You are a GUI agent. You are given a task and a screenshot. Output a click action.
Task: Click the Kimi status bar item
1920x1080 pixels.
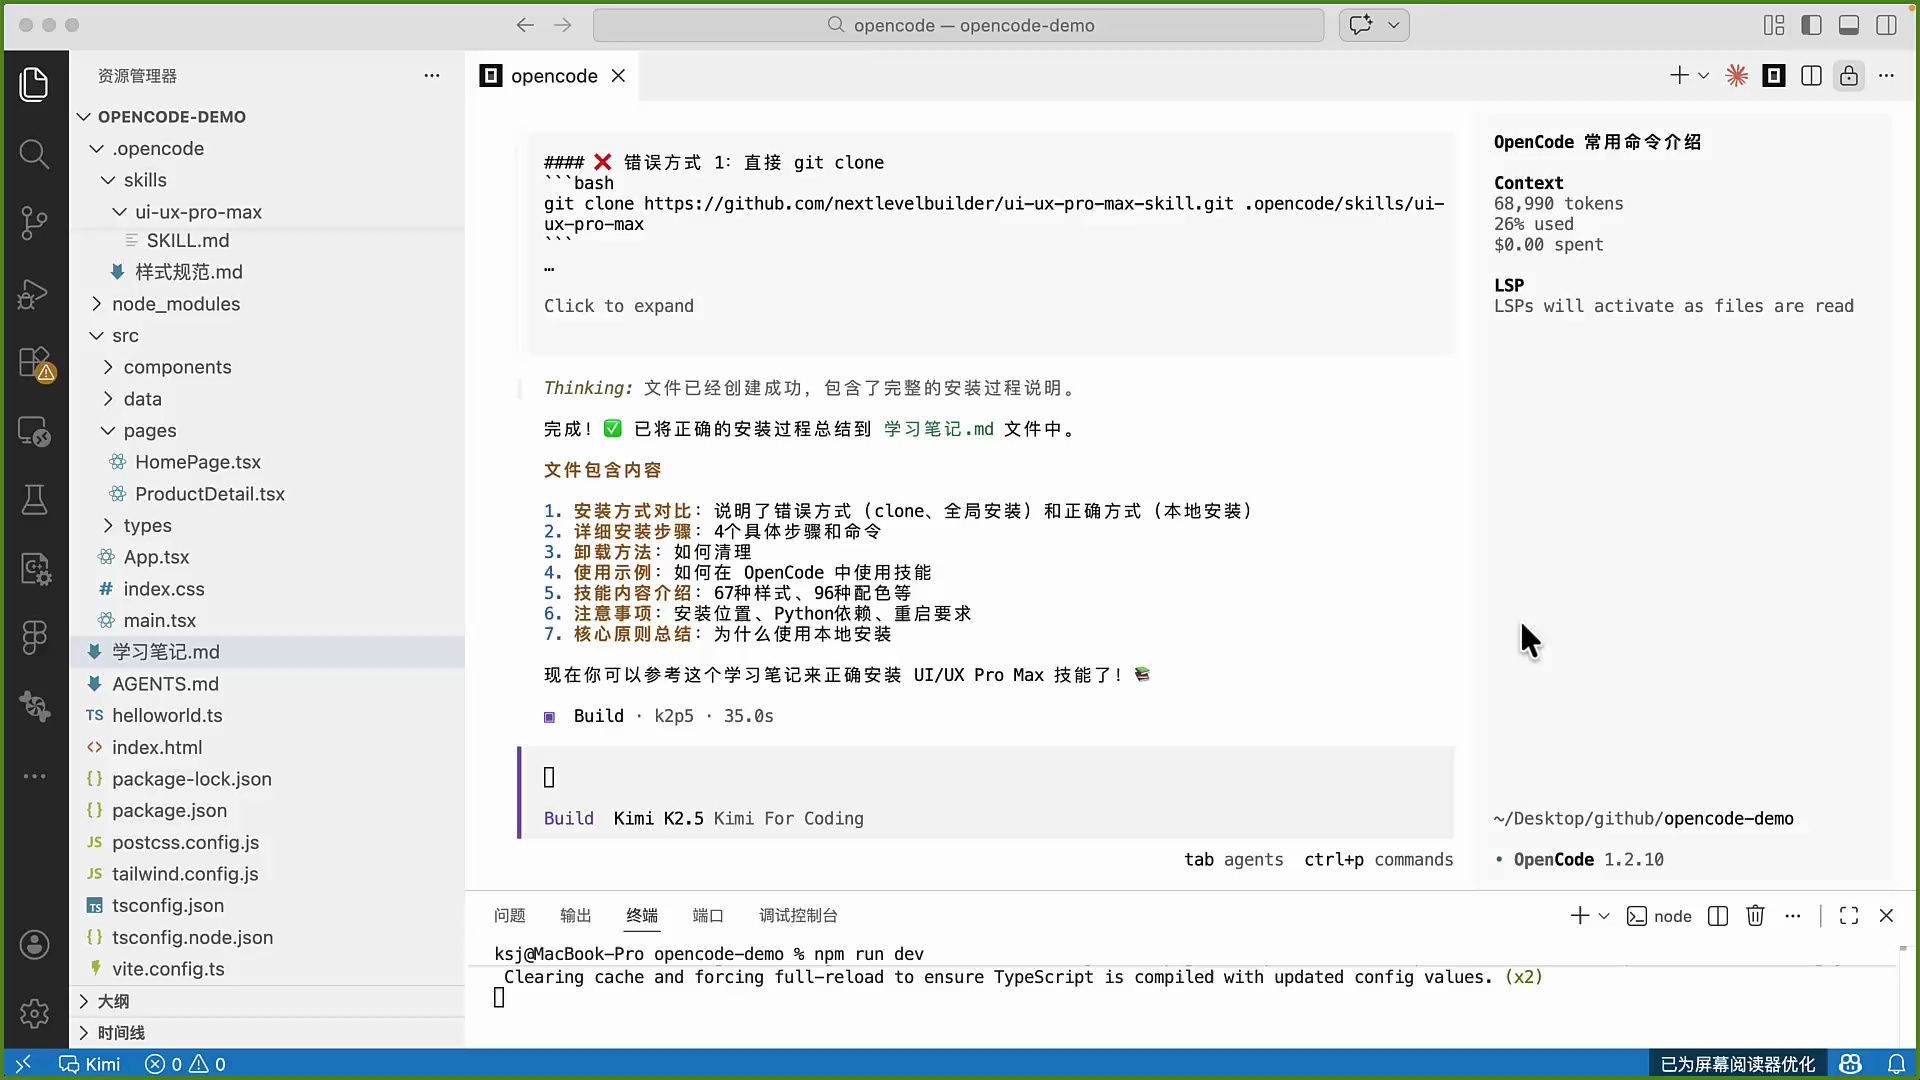(x=90, y=1064)
